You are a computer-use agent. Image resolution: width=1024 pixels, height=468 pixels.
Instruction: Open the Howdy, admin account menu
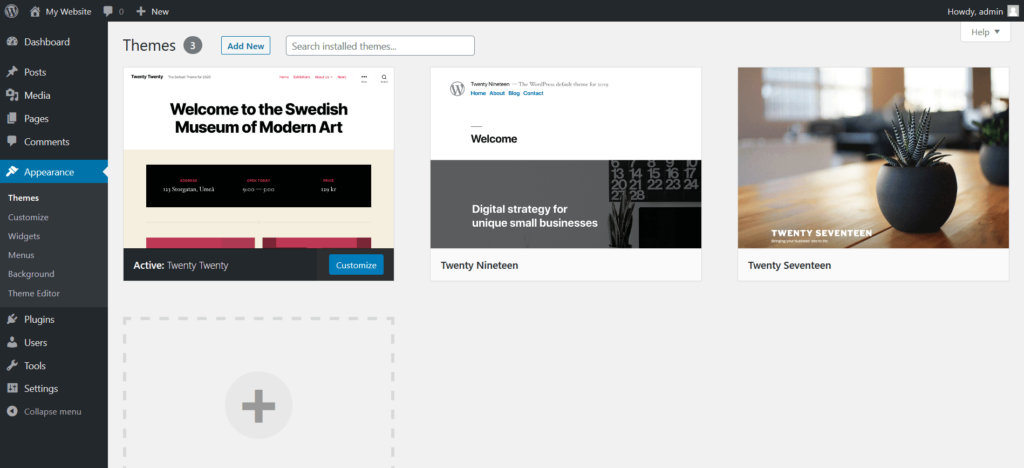pos(982,11)
